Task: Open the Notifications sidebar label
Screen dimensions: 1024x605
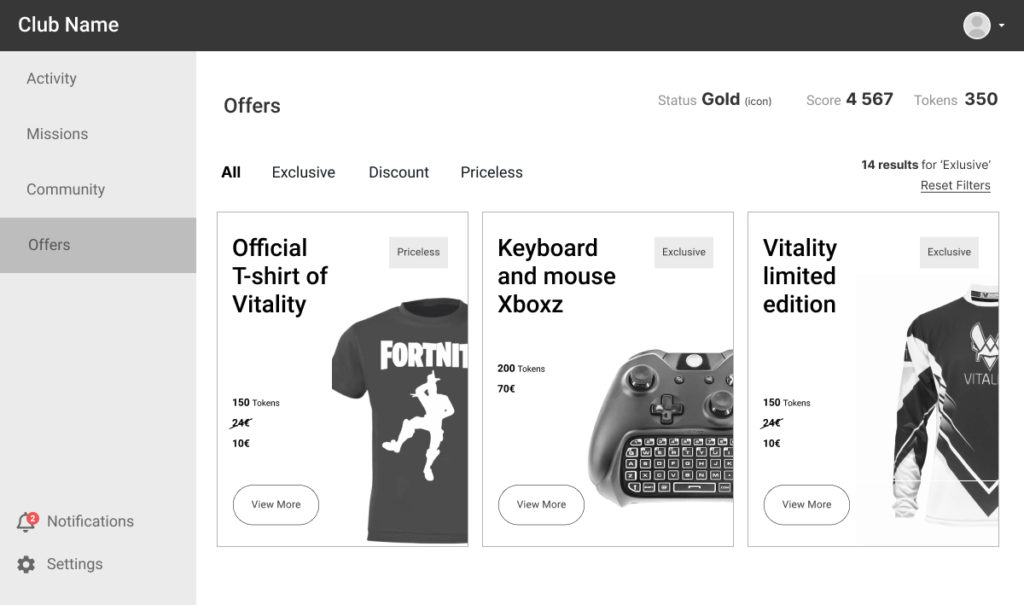Action: 90,521
